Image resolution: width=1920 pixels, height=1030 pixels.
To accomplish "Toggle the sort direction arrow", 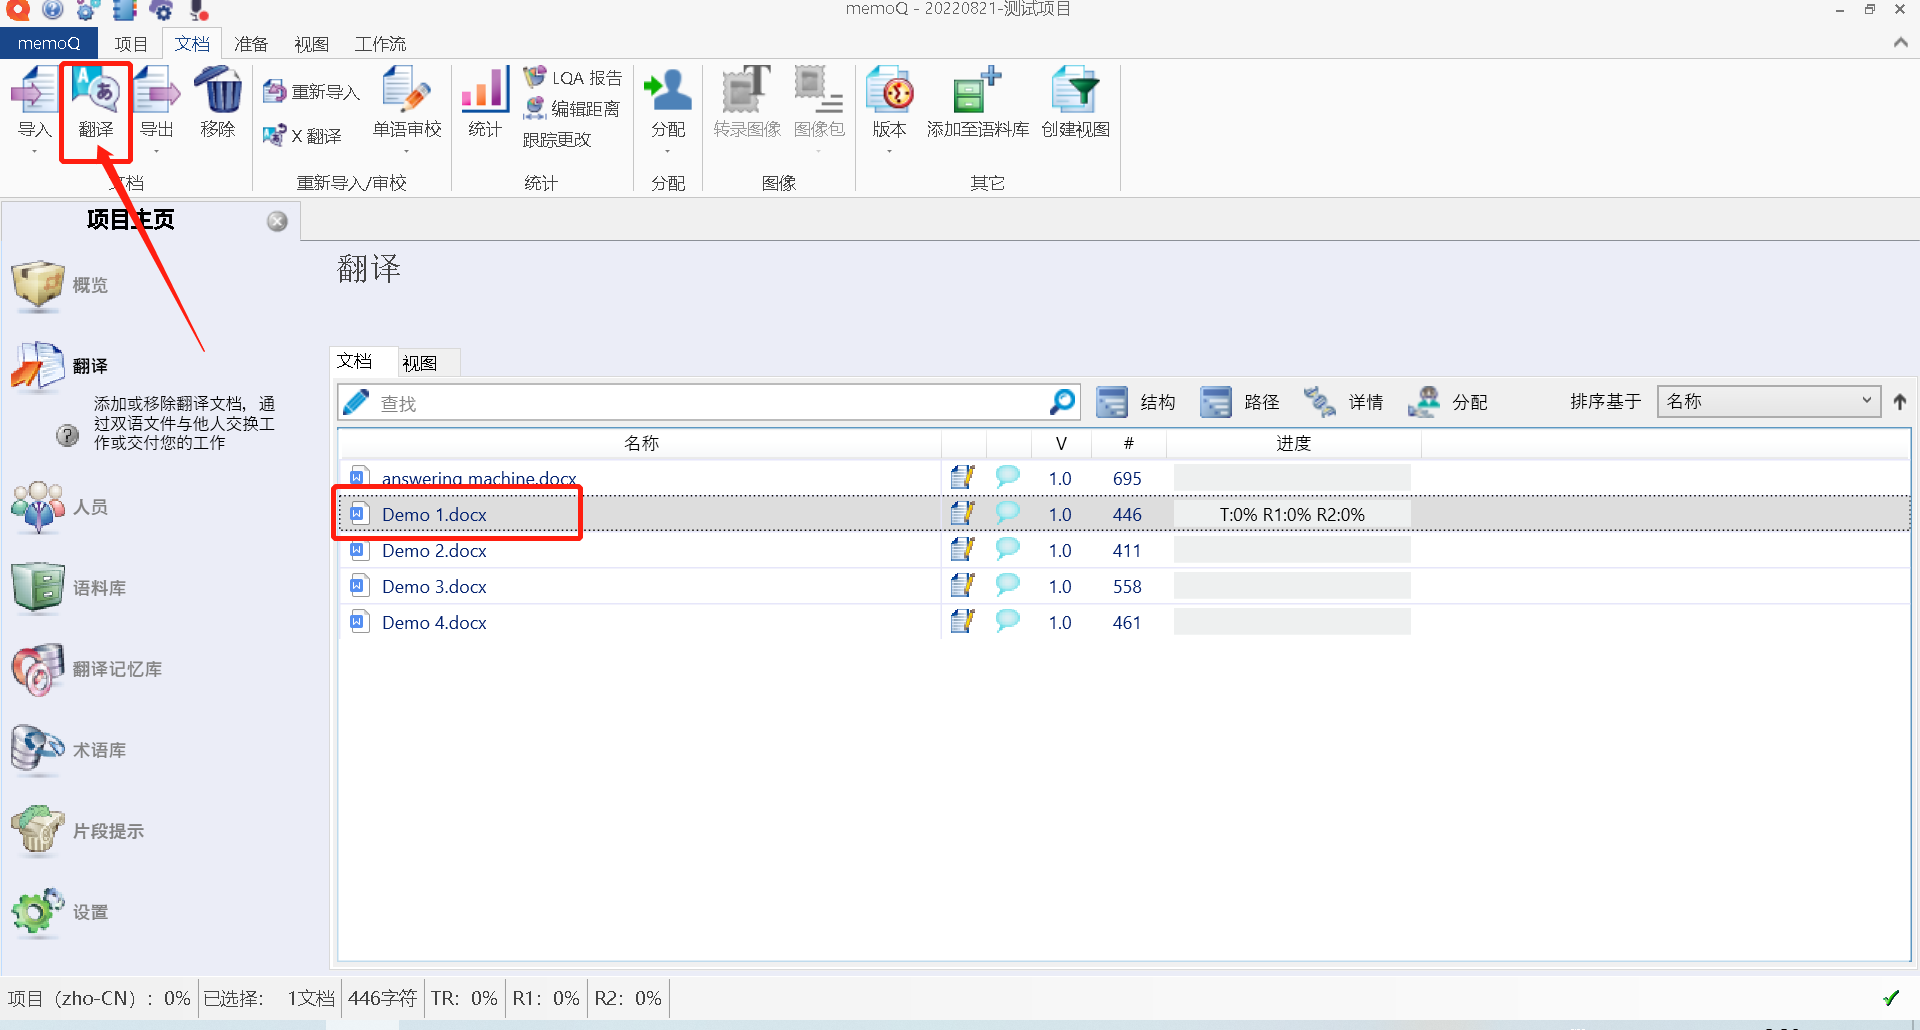I will [1900, 402].
